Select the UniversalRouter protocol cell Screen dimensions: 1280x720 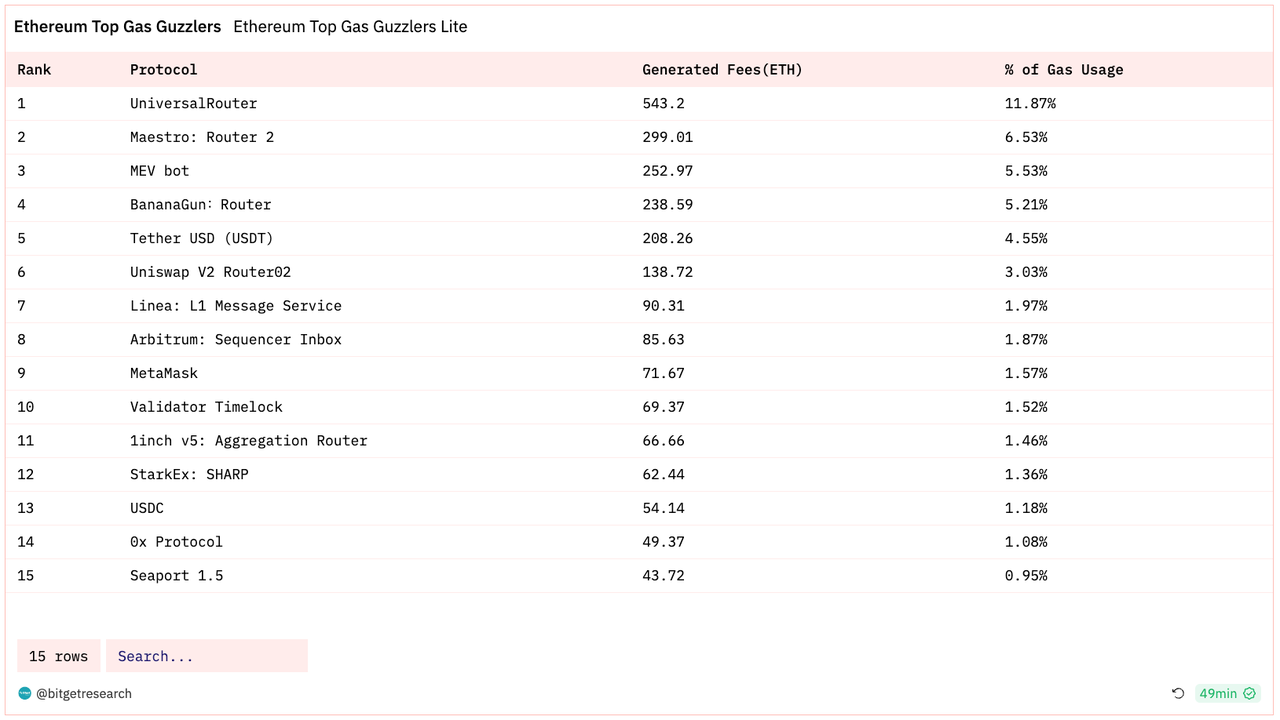(x=193, y=103)
